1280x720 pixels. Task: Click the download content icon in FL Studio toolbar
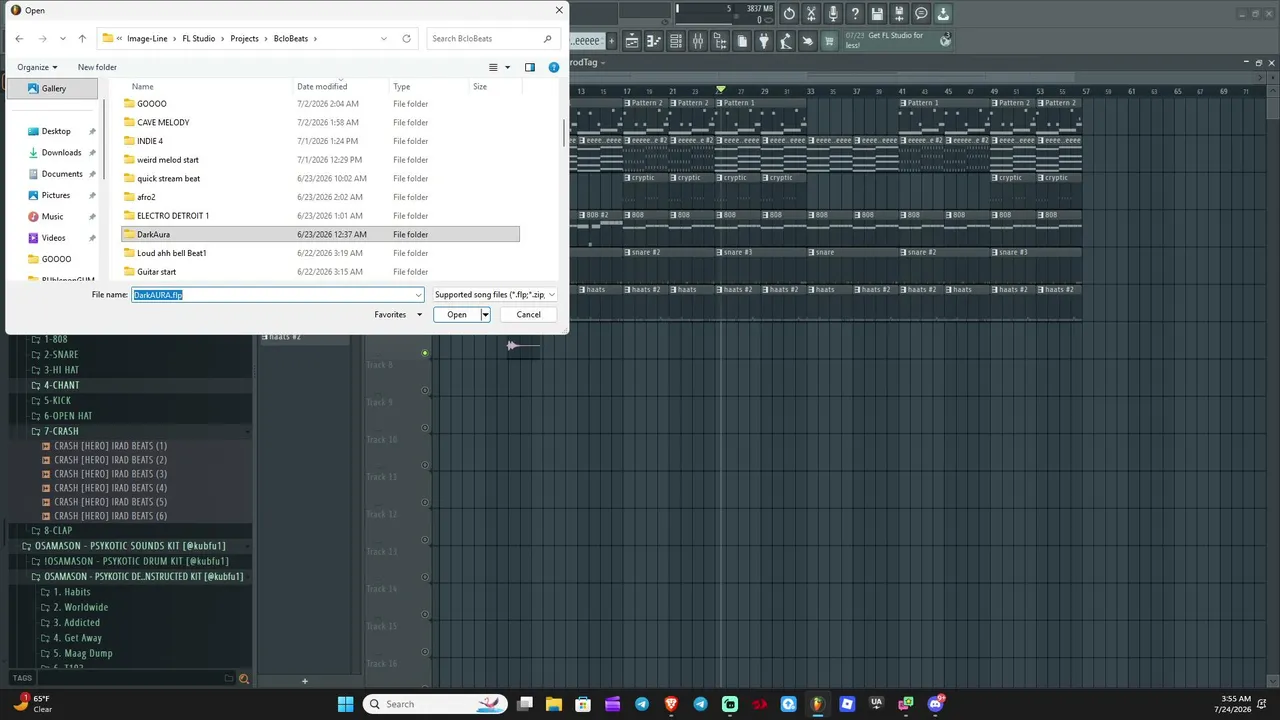[943, 14]
